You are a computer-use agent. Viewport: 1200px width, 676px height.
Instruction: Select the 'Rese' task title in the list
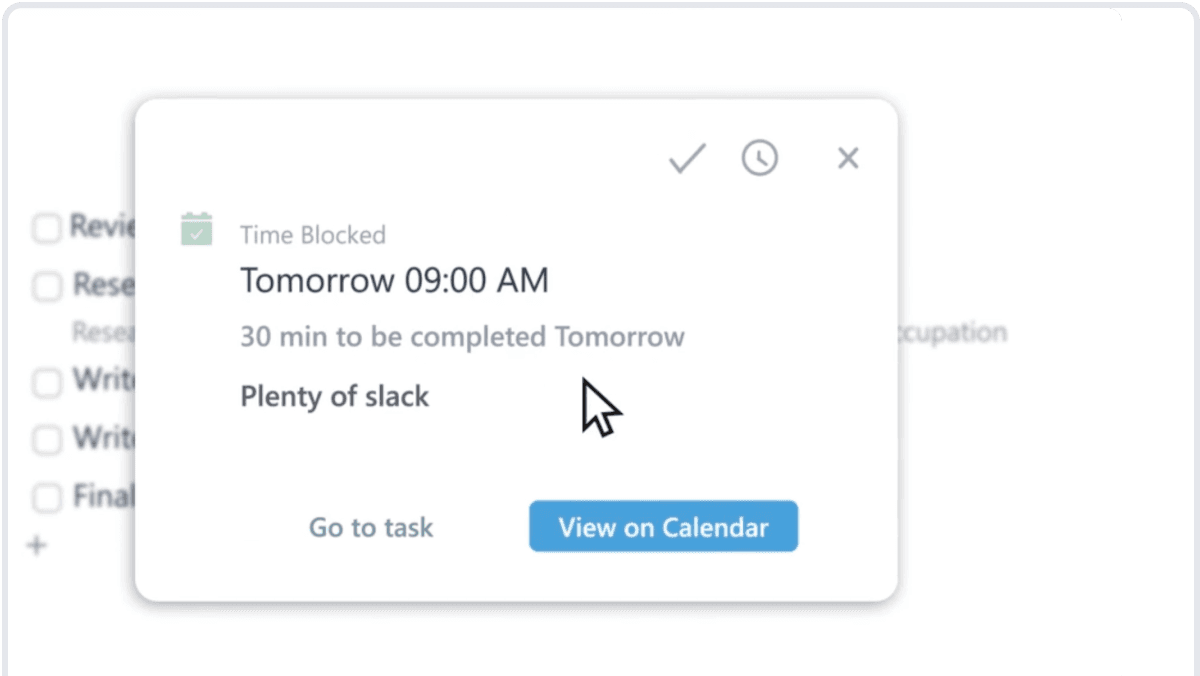(103, 286)
